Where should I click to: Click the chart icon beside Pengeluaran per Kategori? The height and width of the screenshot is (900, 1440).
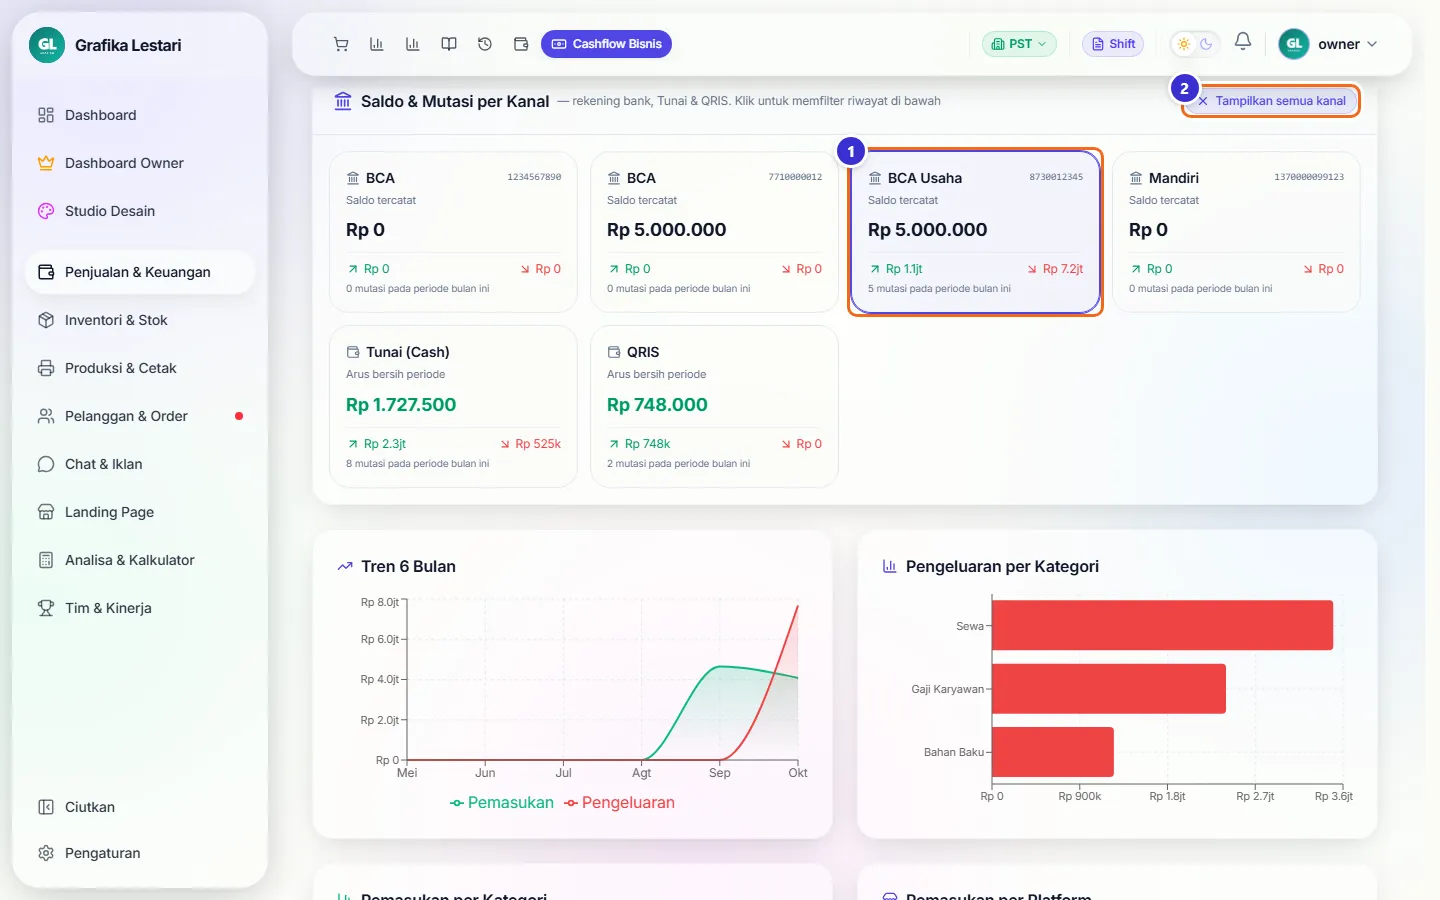click(890, 566)
